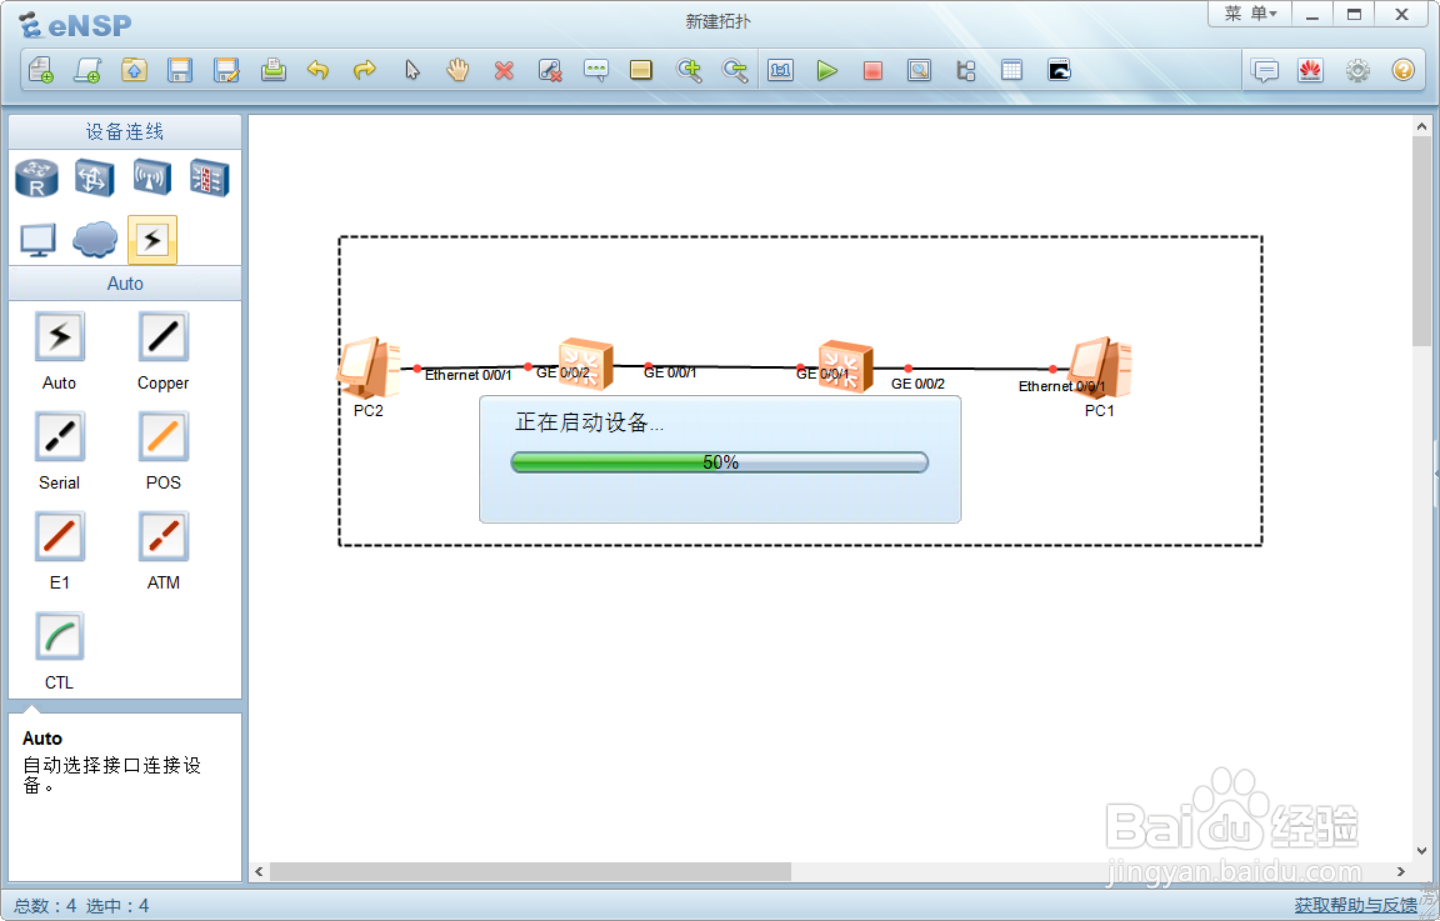Click the Print toolbar icon
The image size is (1440, 921).
(273, 70)
